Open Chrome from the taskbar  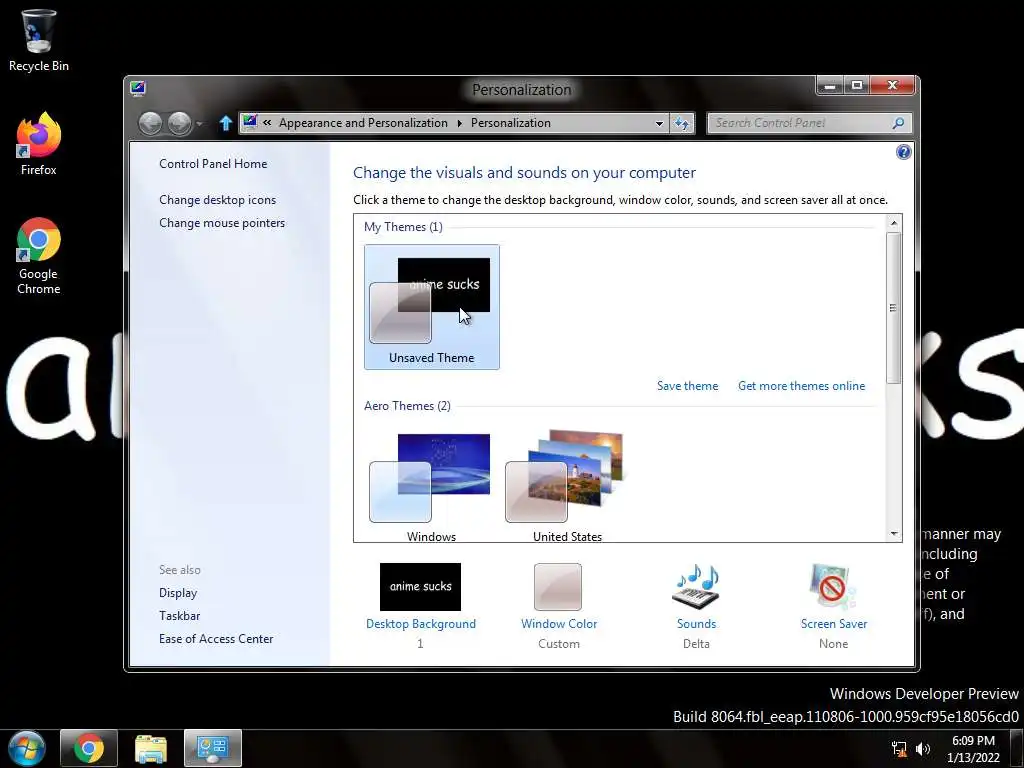(89, 748)
